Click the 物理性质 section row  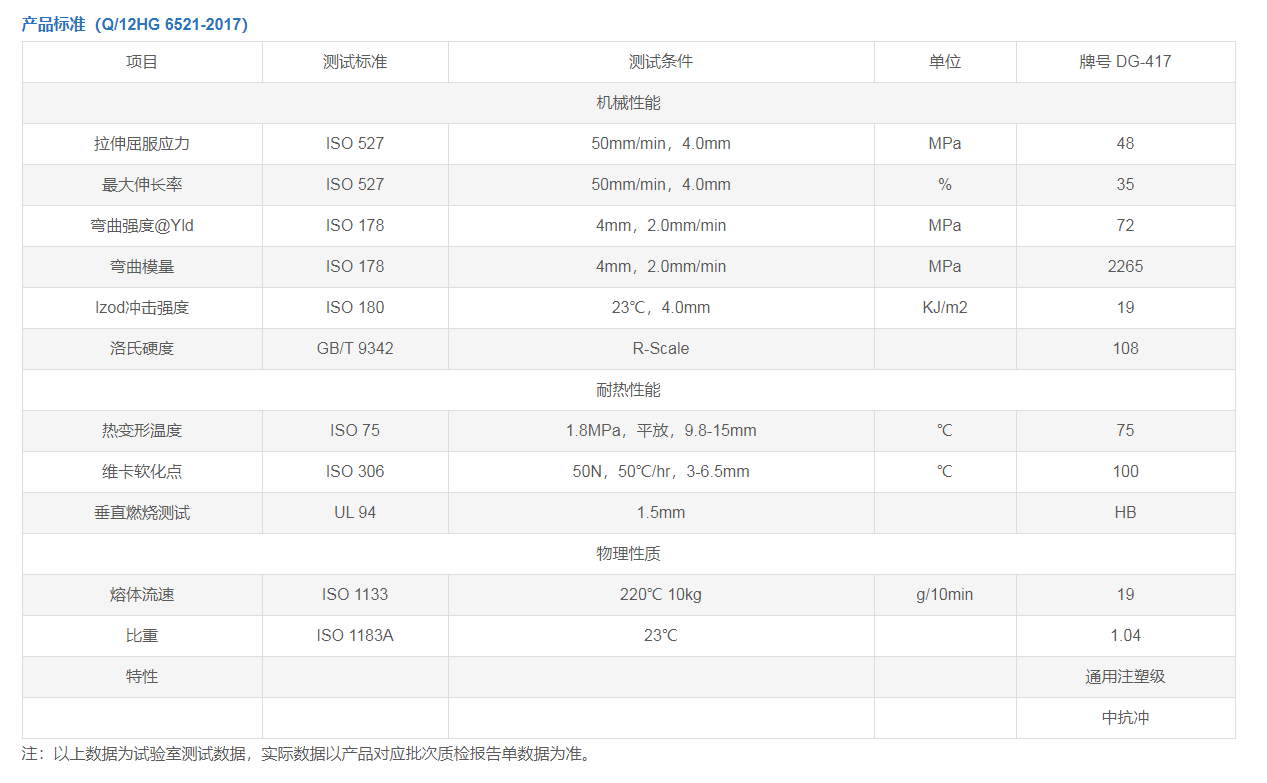(x=629, y=554)
